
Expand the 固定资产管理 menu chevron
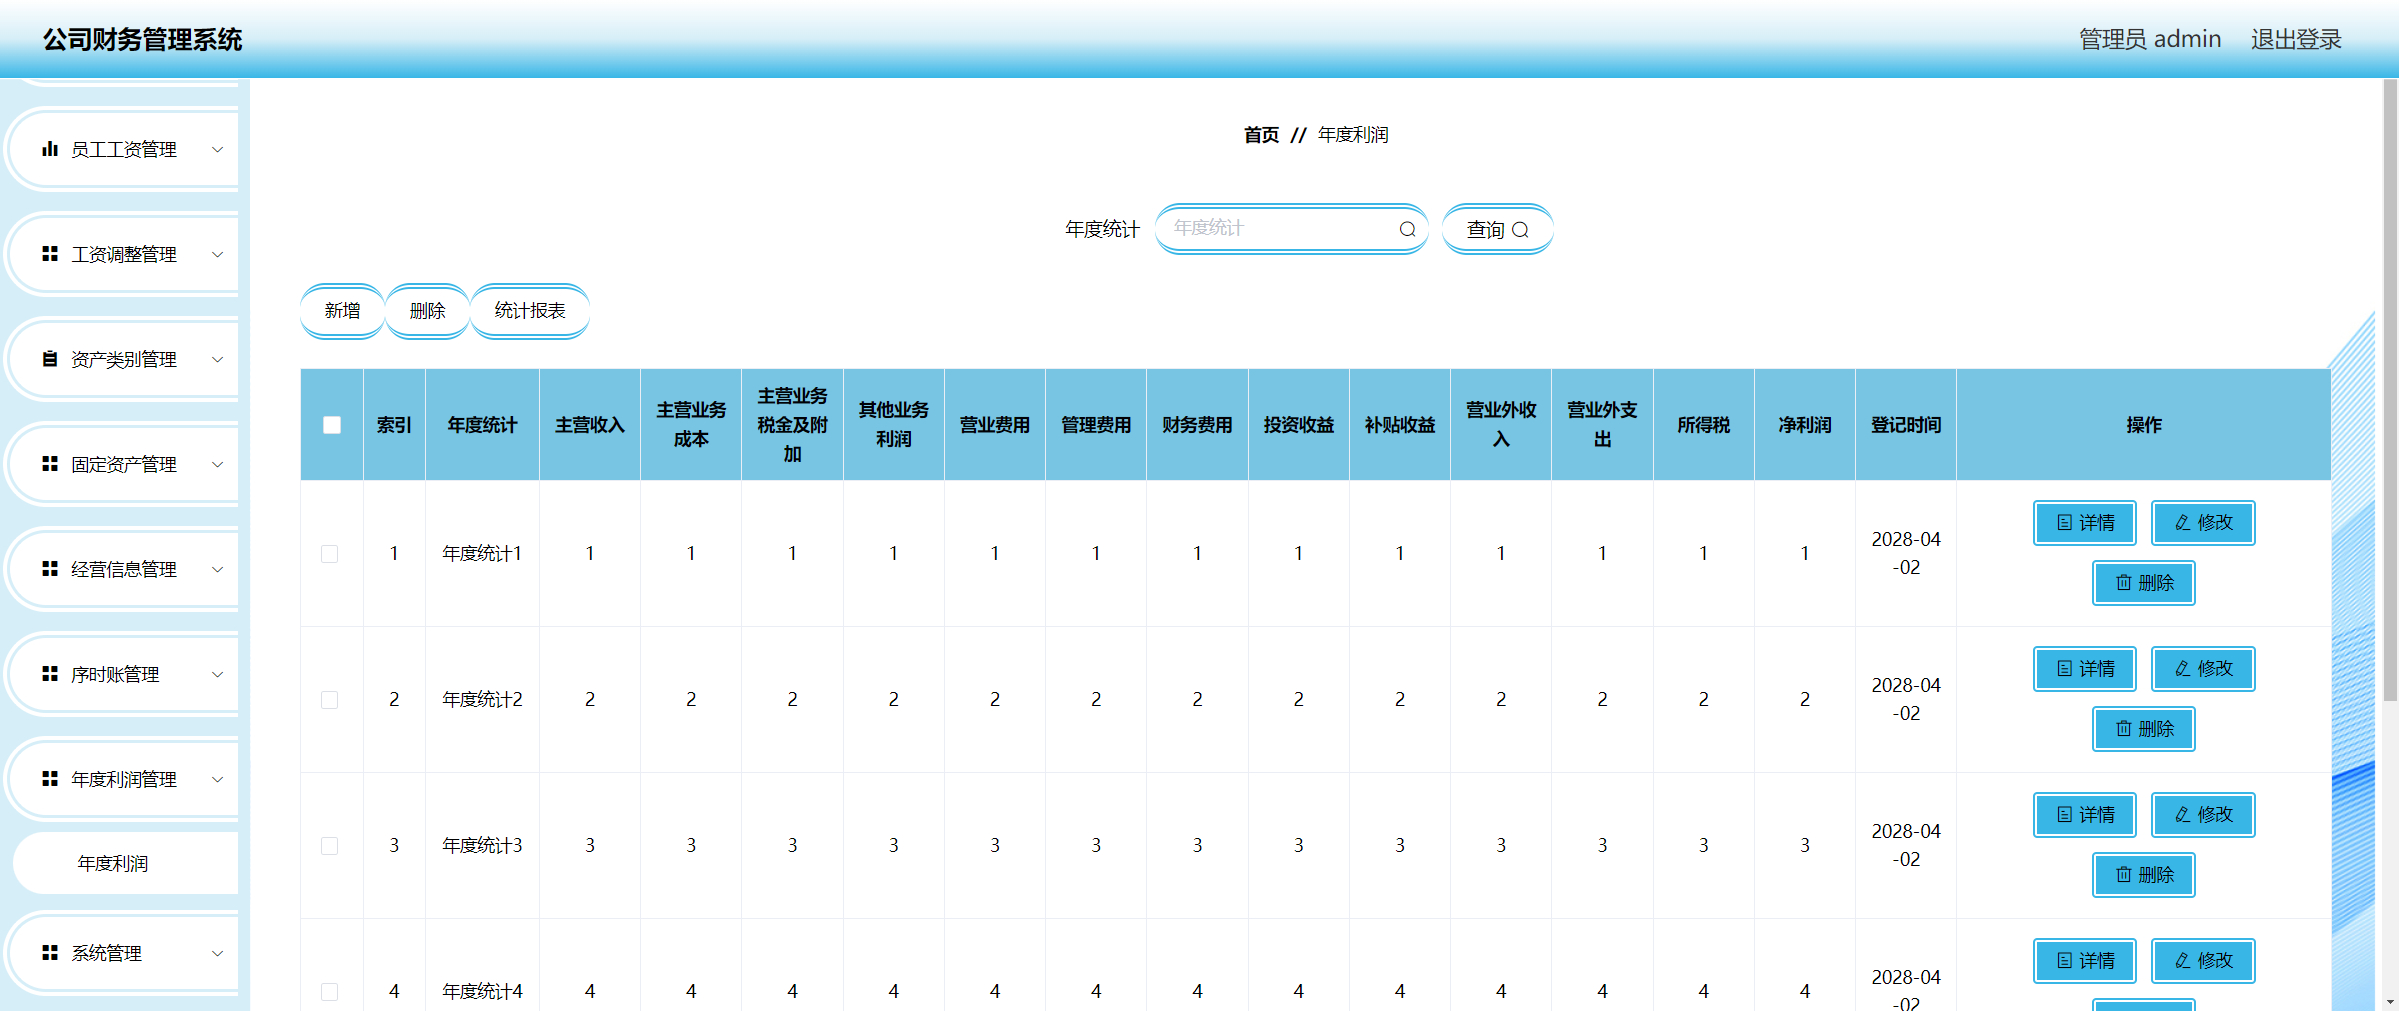pyautogui.click(x=217, y=464)
